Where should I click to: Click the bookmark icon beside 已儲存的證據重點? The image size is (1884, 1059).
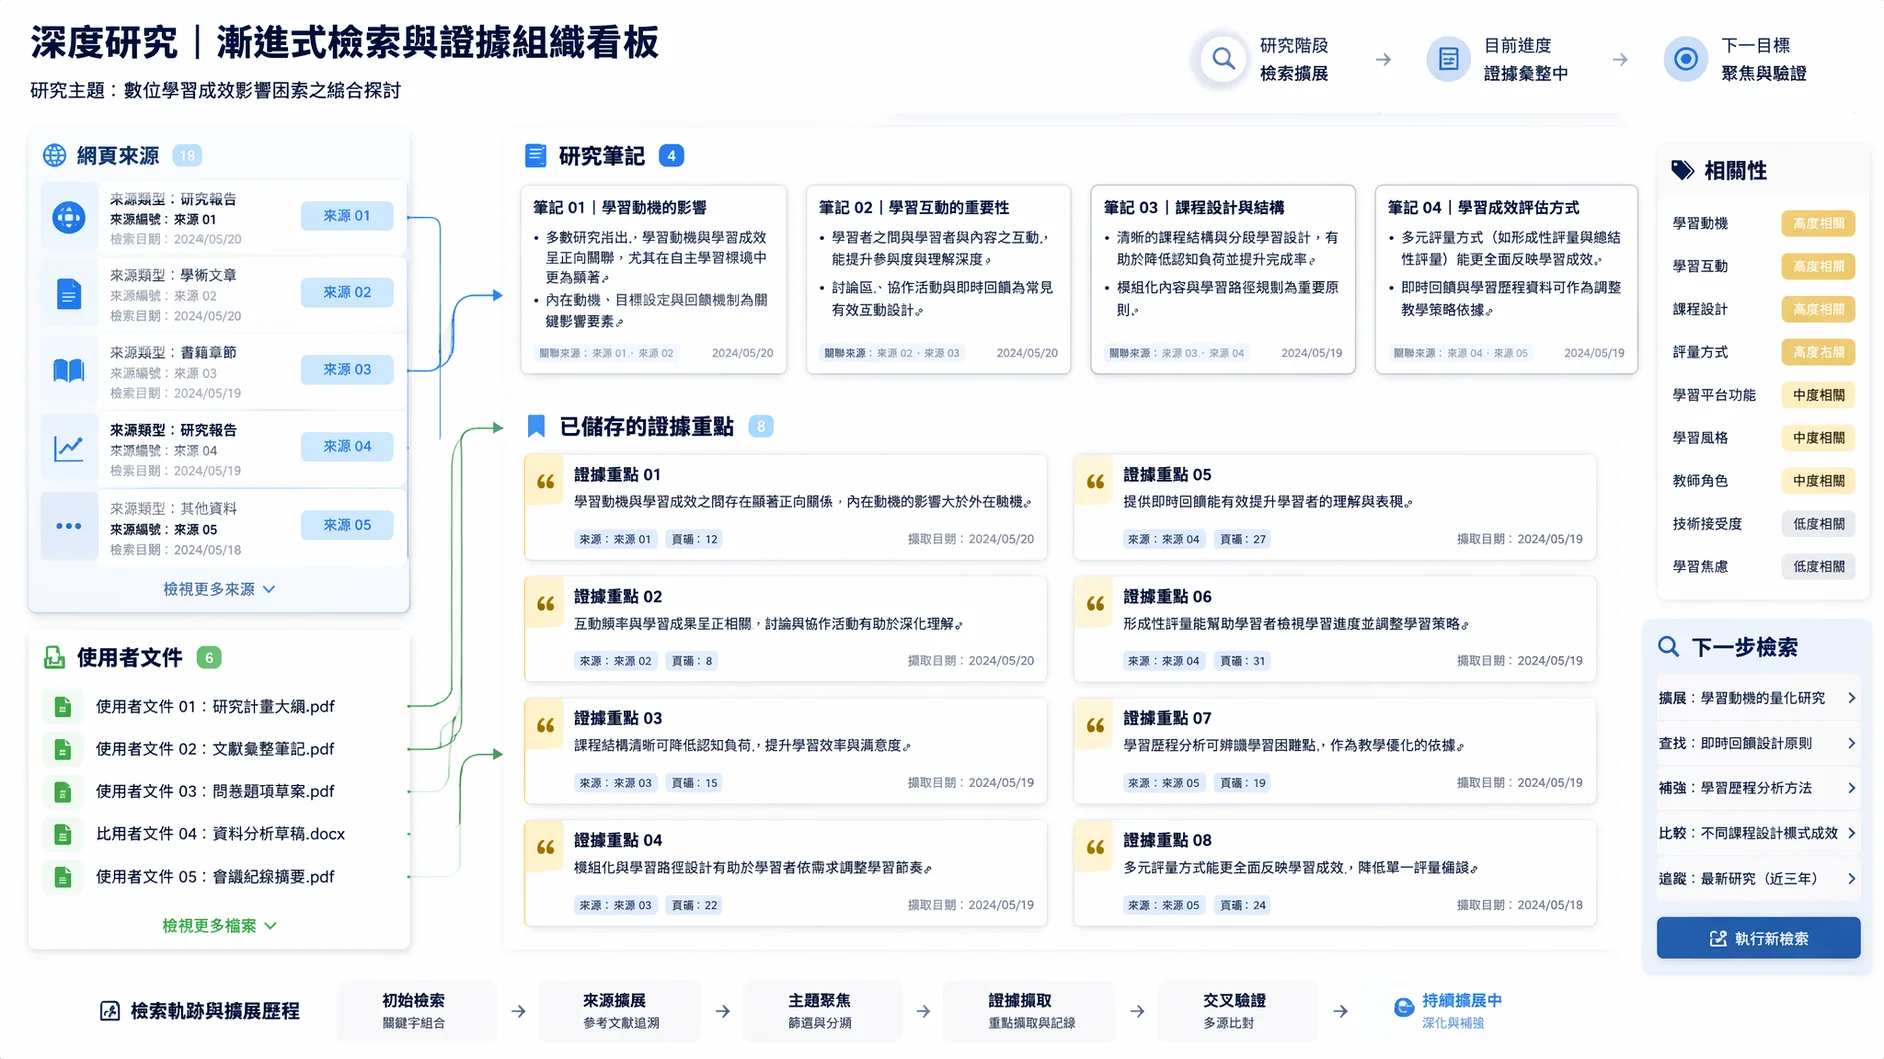[536, 427]
